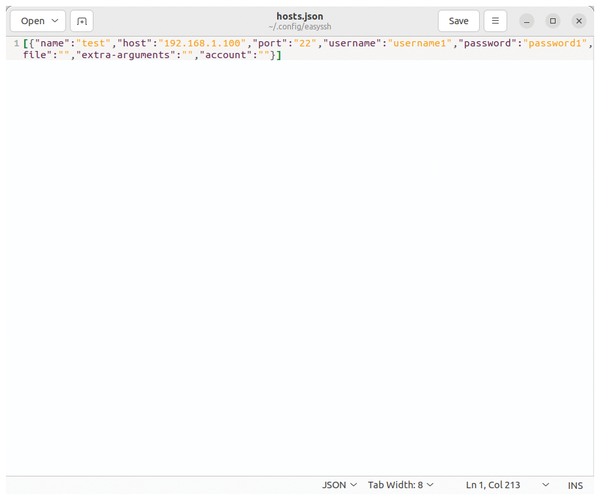
Task: Open the JSON syntax language dropdown
Action: pyautogui.click(x=339, y=485)
